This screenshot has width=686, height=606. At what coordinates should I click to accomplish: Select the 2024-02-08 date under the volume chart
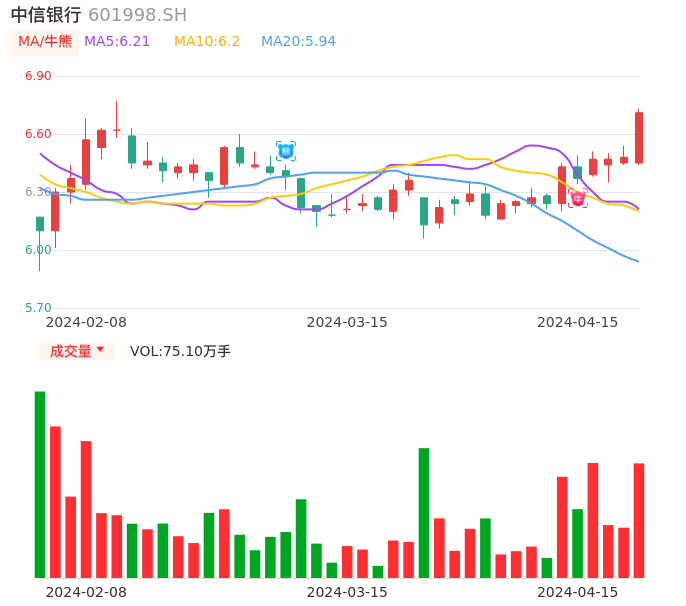[86, 592]
